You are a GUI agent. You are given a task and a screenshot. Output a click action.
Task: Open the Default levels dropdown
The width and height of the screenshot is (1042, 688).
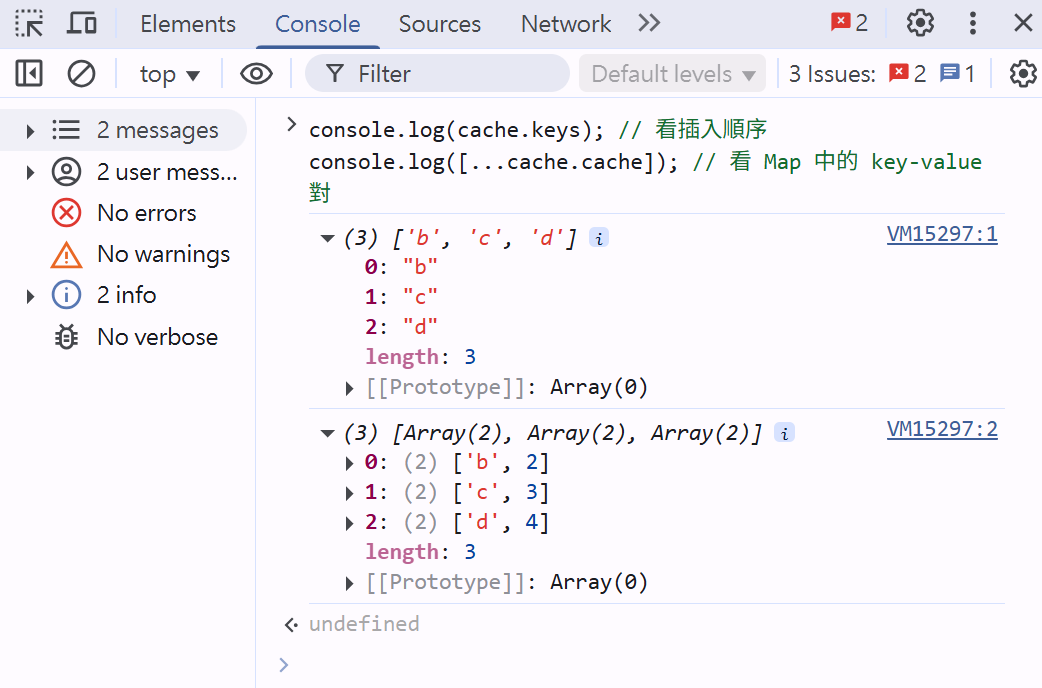pyautogui.click(x=673, y=74)
